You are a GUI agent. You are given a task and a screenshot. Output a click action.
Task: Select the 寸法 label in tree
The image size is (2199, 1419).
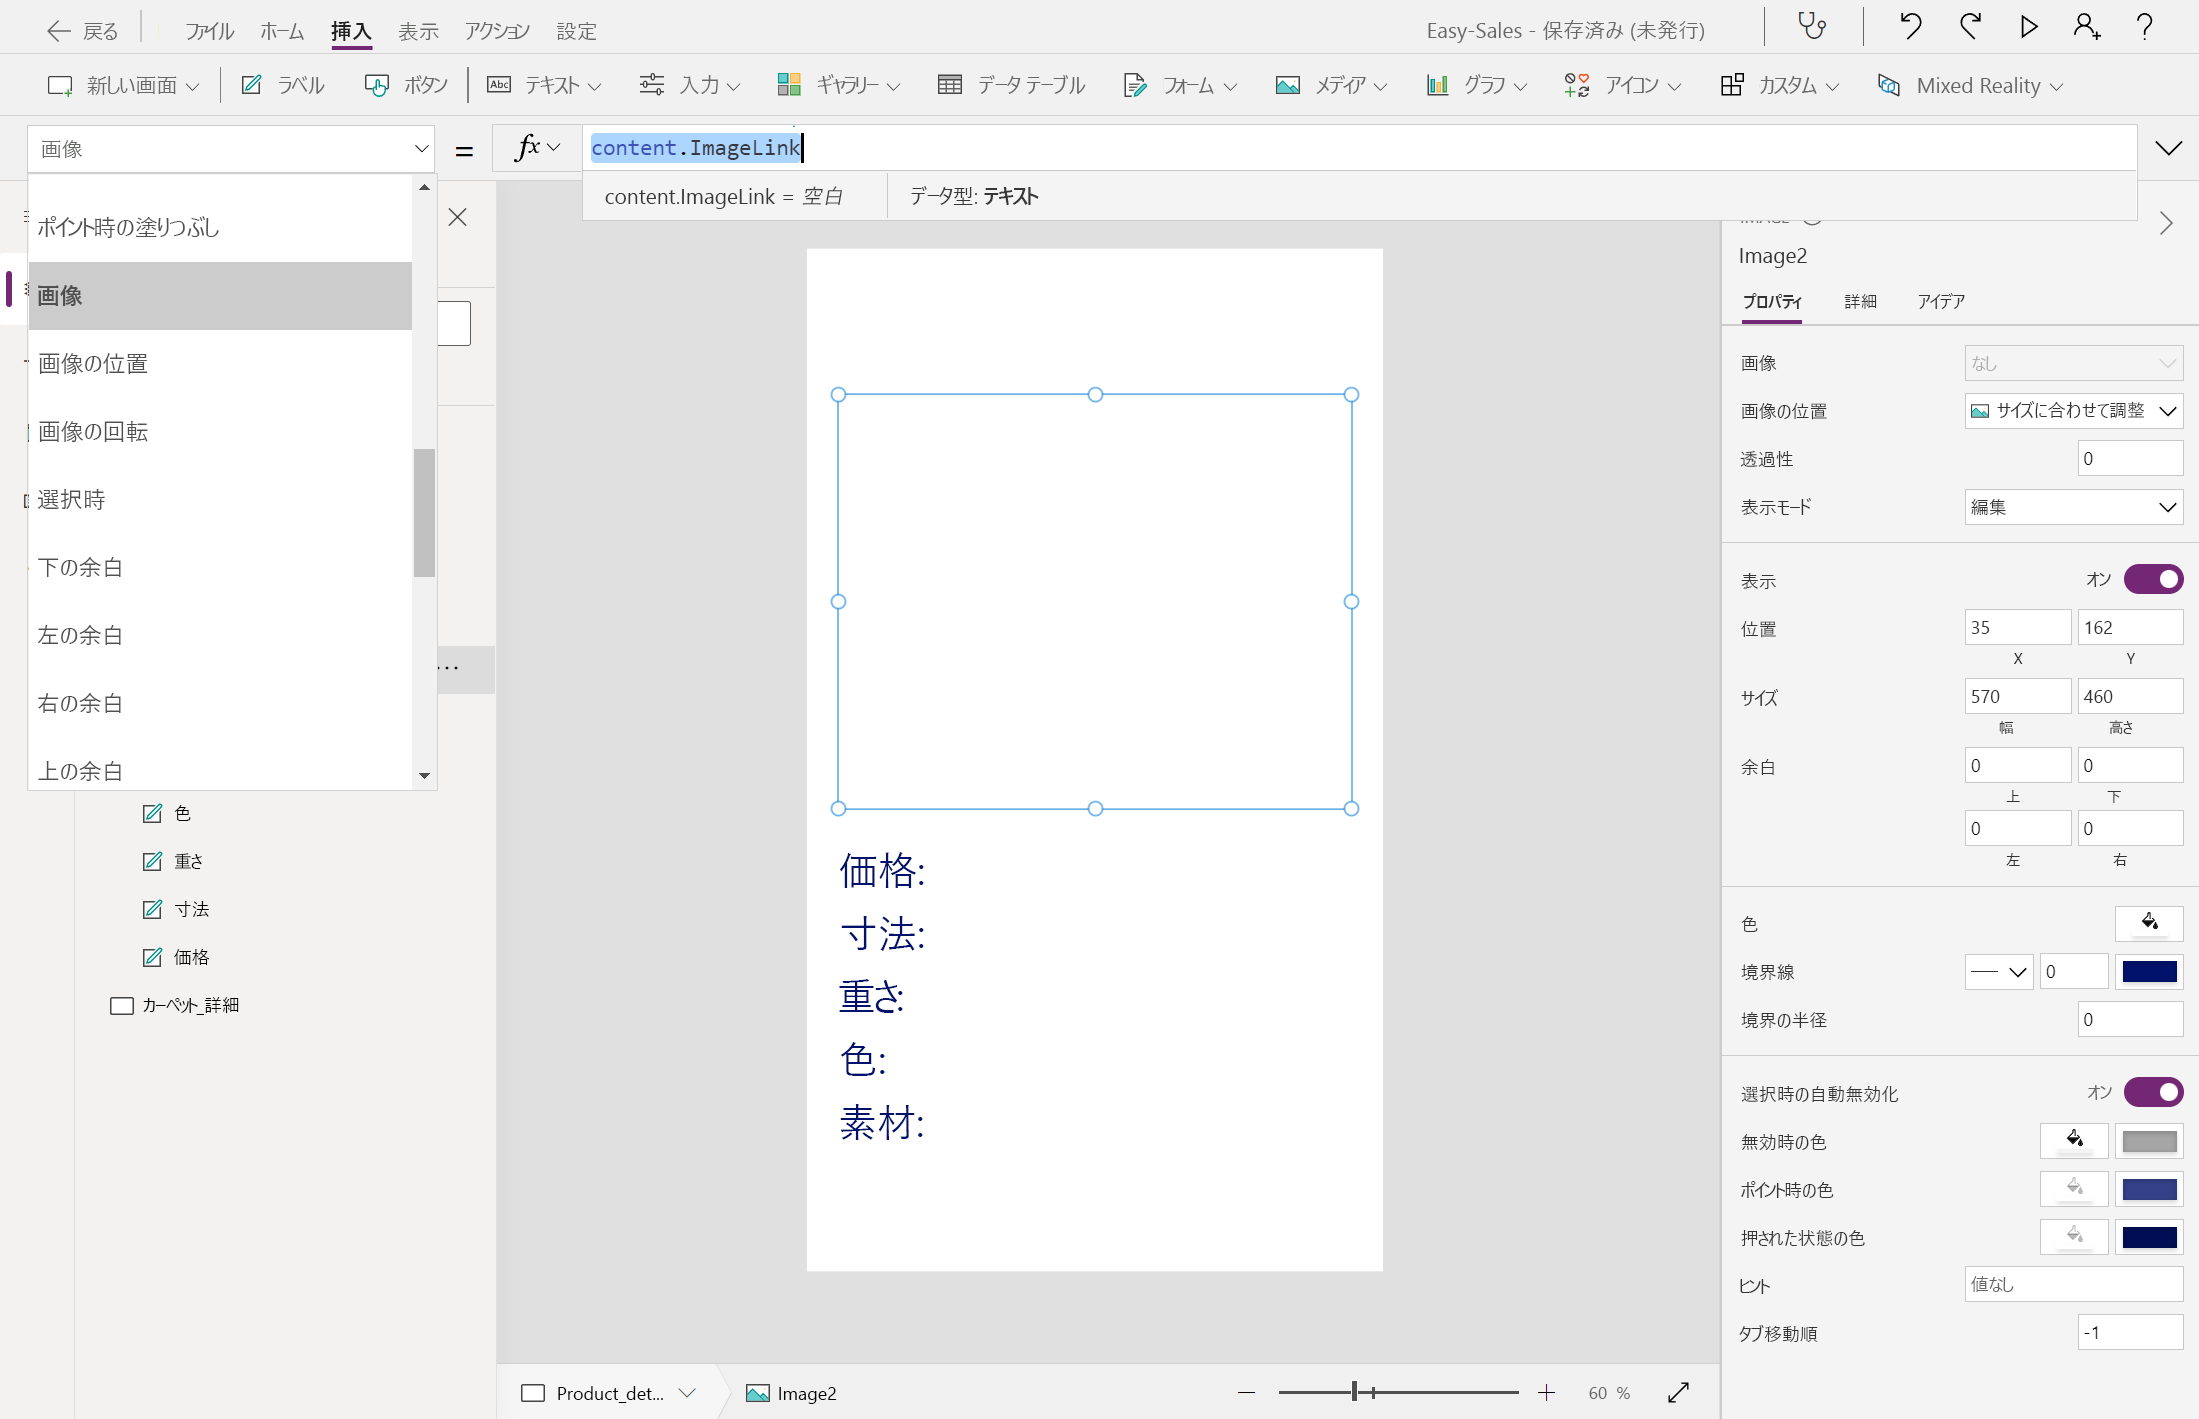pos(191,909)
